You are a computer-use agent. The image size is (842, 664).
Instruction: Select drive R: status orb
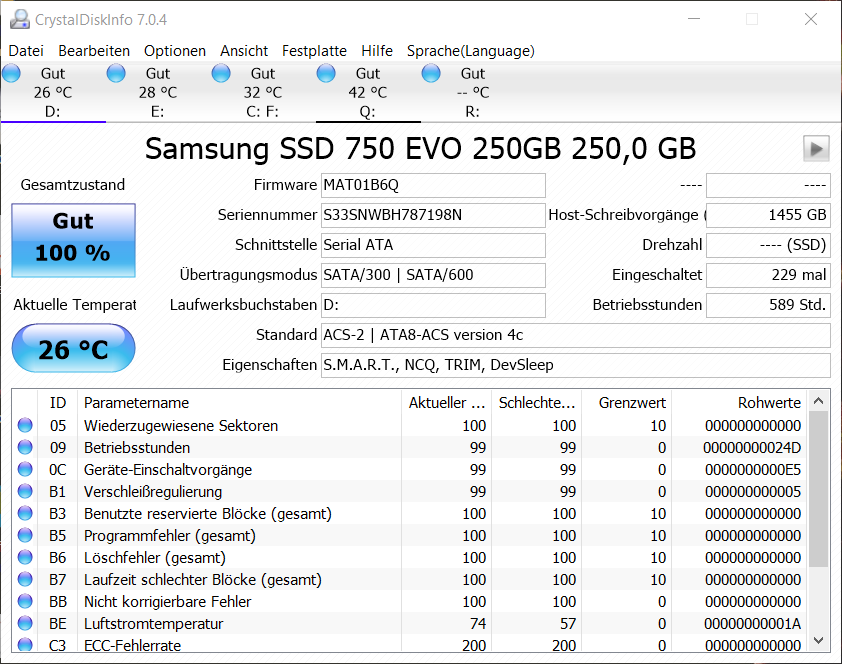[x=431, y=74]
